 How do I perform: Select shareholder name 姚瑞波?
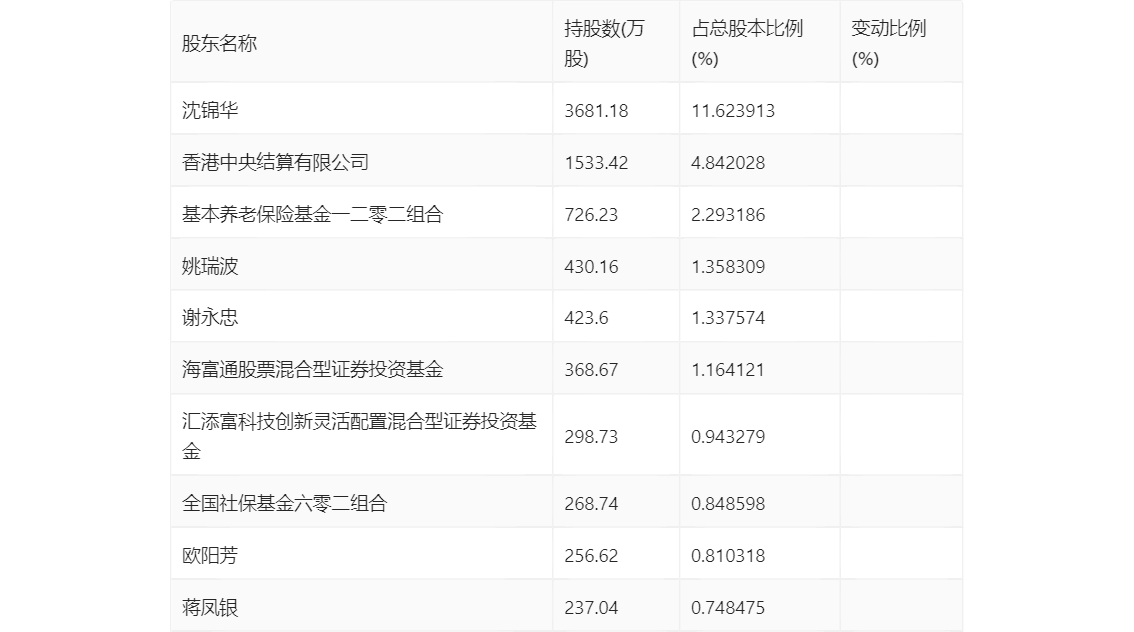point(210,266)
